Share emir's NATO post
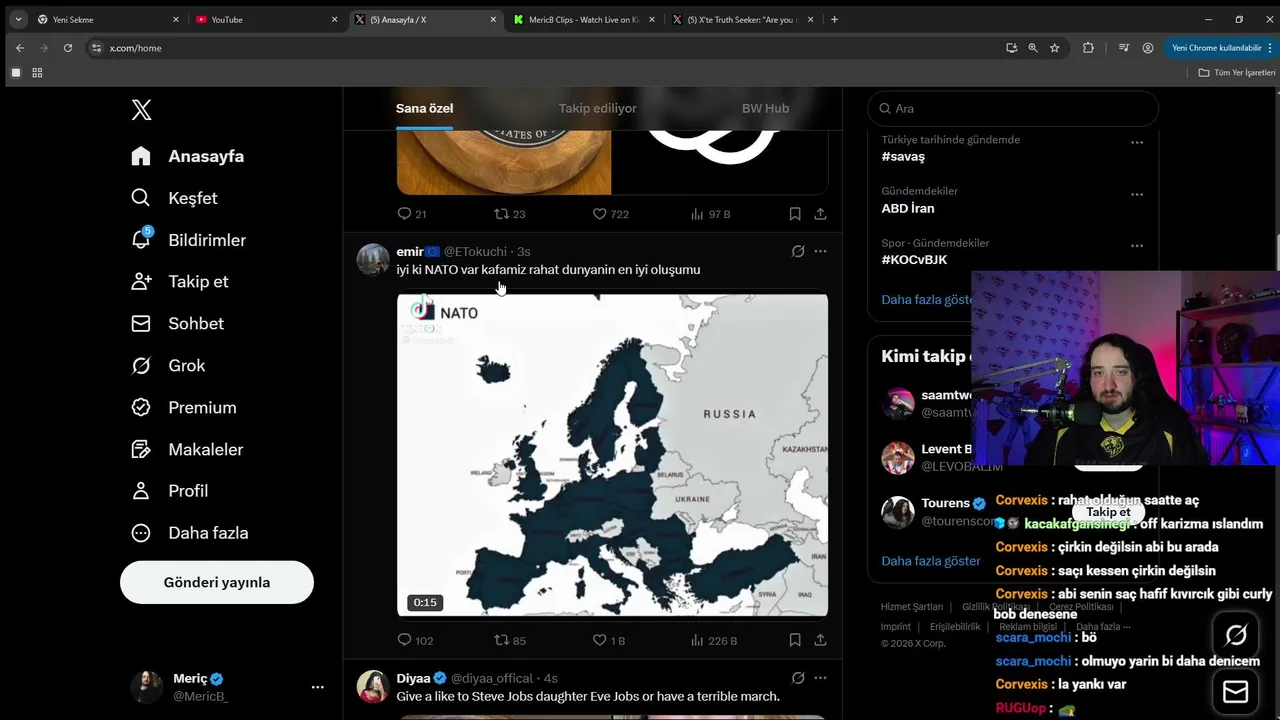1280x720 pixels. point(820,640)
